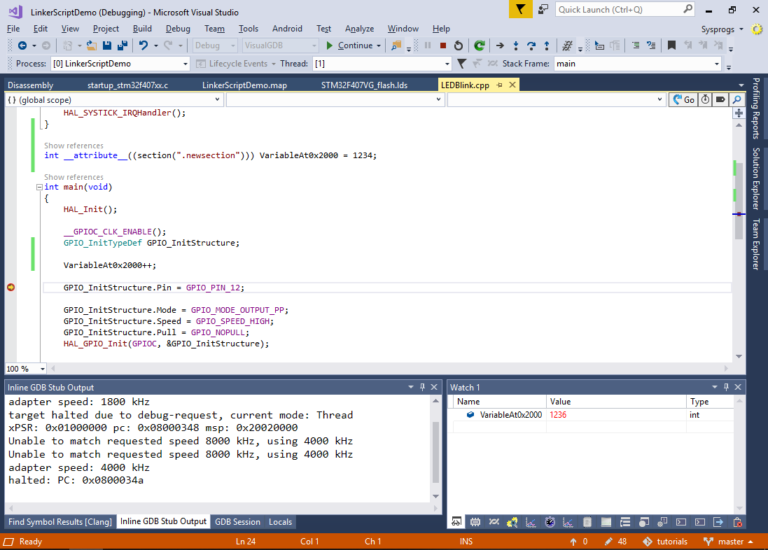Toggle the pin on LEDBlink.cpp tab
The width and height of the screenshot is (768, 550).
498,85
